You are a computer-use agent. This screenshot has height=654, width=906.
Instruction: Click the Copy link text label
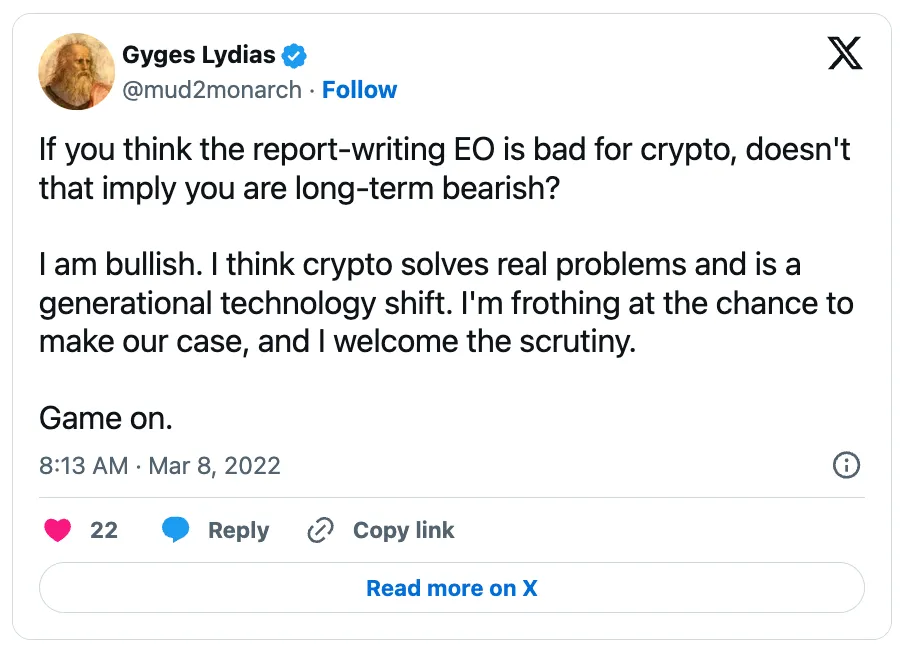(403, 530)
